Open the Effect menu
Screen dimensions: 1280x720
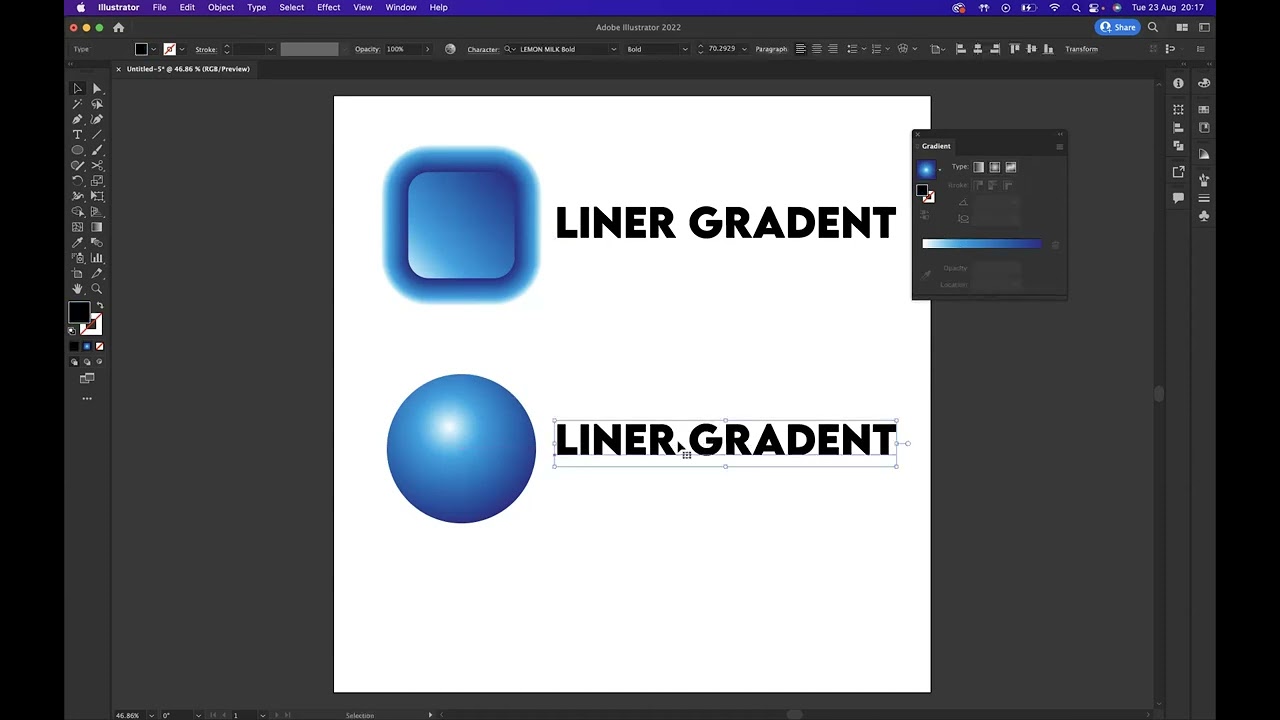click(x=328, y=7)
